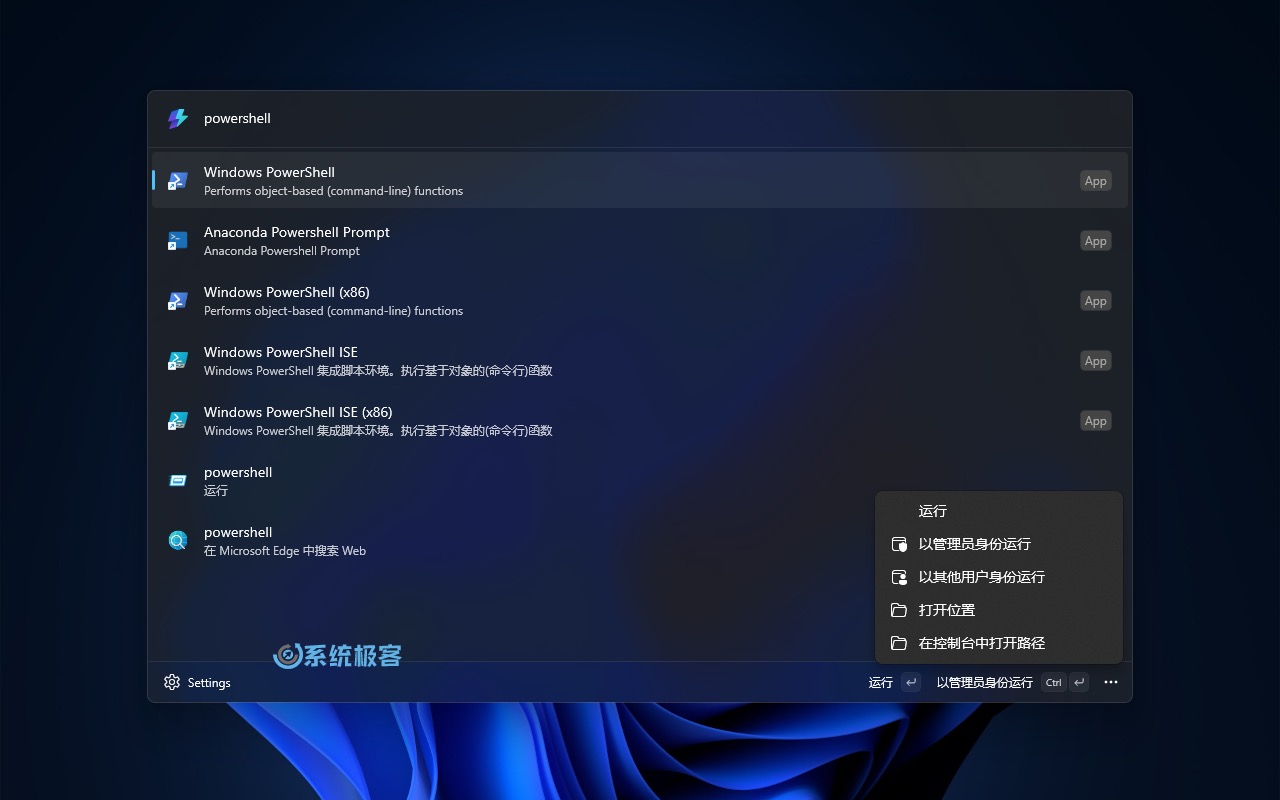
Task: Select the Windows PowerShell ISE (x86) title
Action: tap(298, 412)
